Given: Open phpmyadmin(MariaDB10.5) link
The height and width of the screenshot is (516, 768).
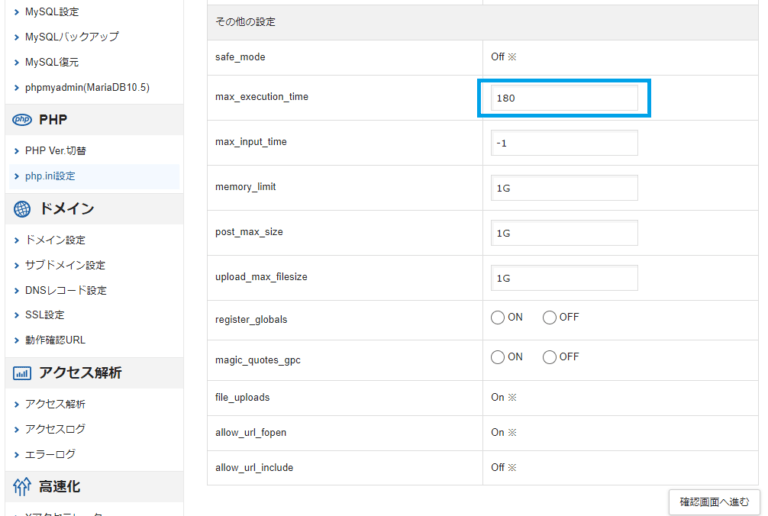Looking at the screenshot, I should pos(87,87).
